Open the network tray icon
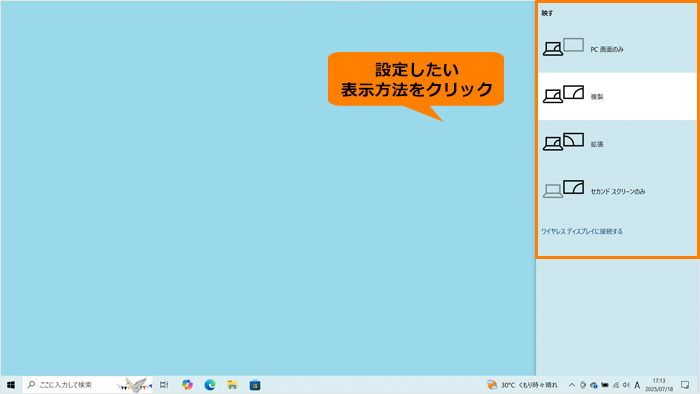The image size is (700, 394). [616, 385]
